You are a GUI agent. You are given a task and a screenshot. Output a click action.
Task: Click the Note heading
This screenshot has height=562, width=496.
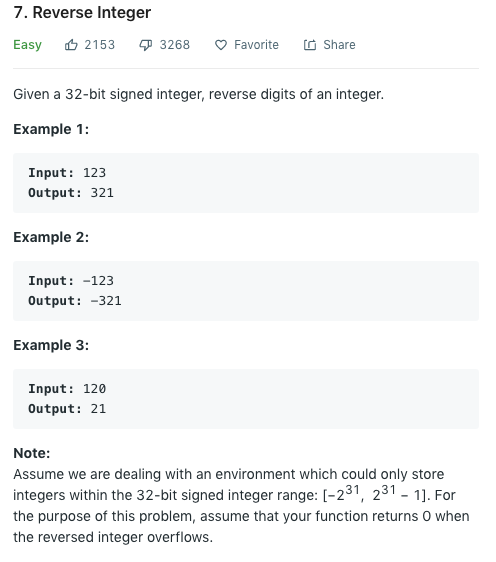[32, 453]
